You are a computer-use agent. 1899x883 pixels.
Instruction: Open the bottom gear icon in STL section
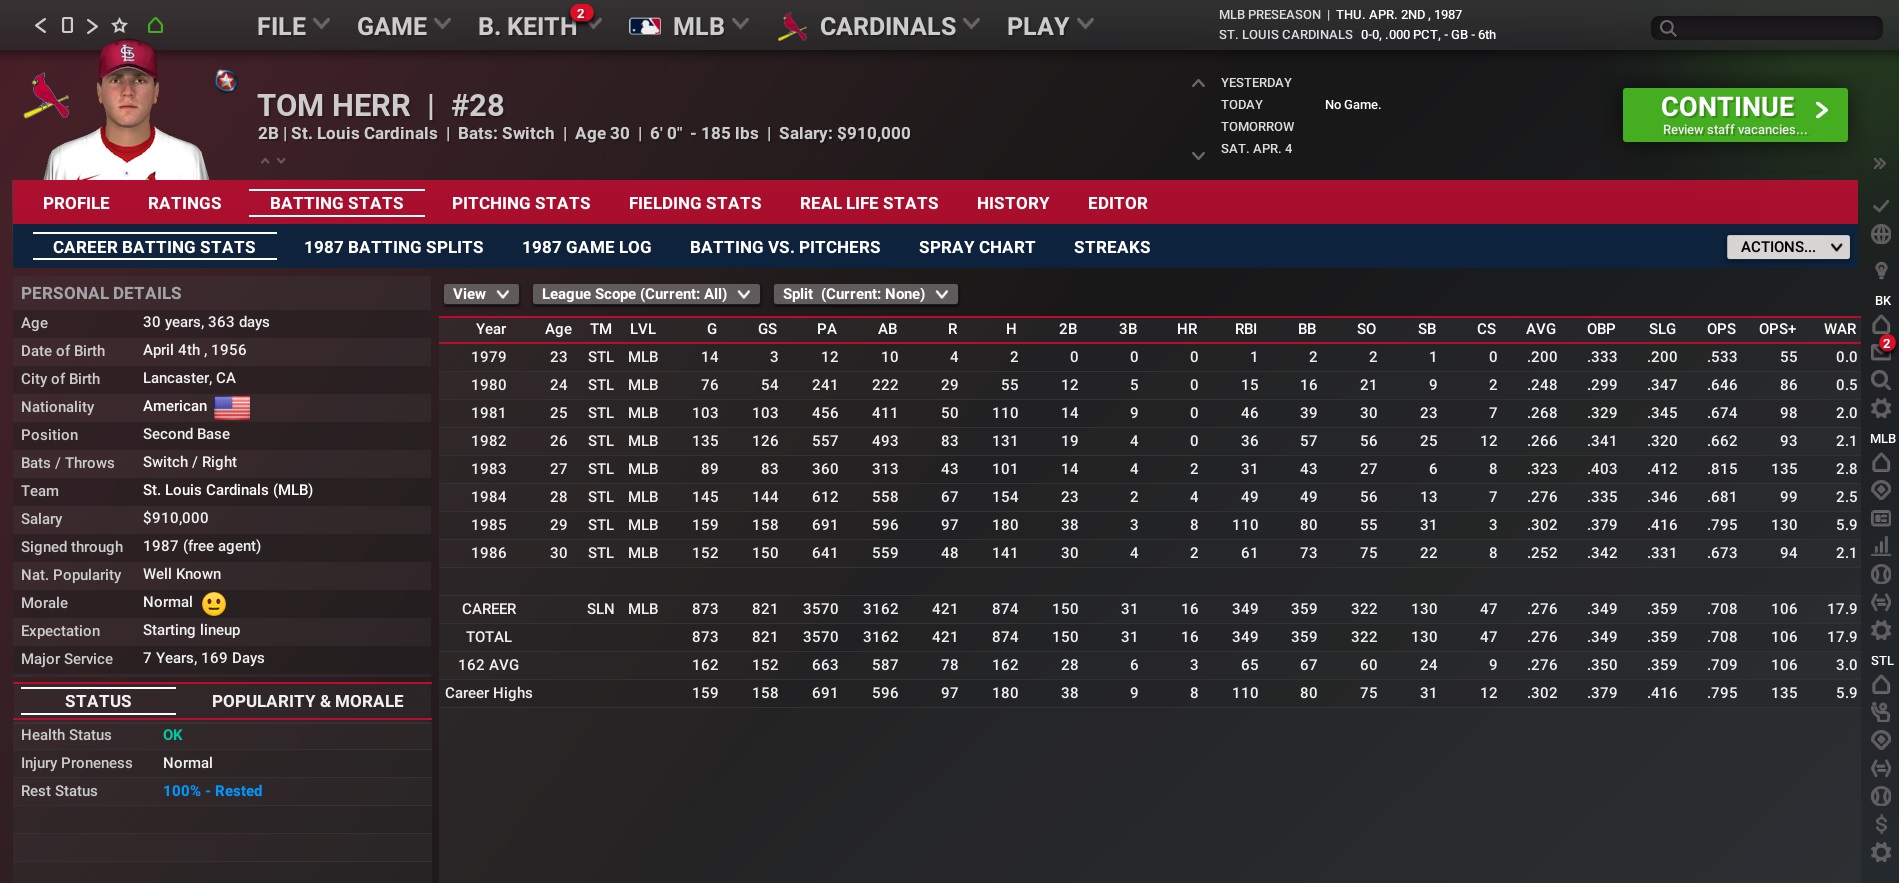(1880, 852)
